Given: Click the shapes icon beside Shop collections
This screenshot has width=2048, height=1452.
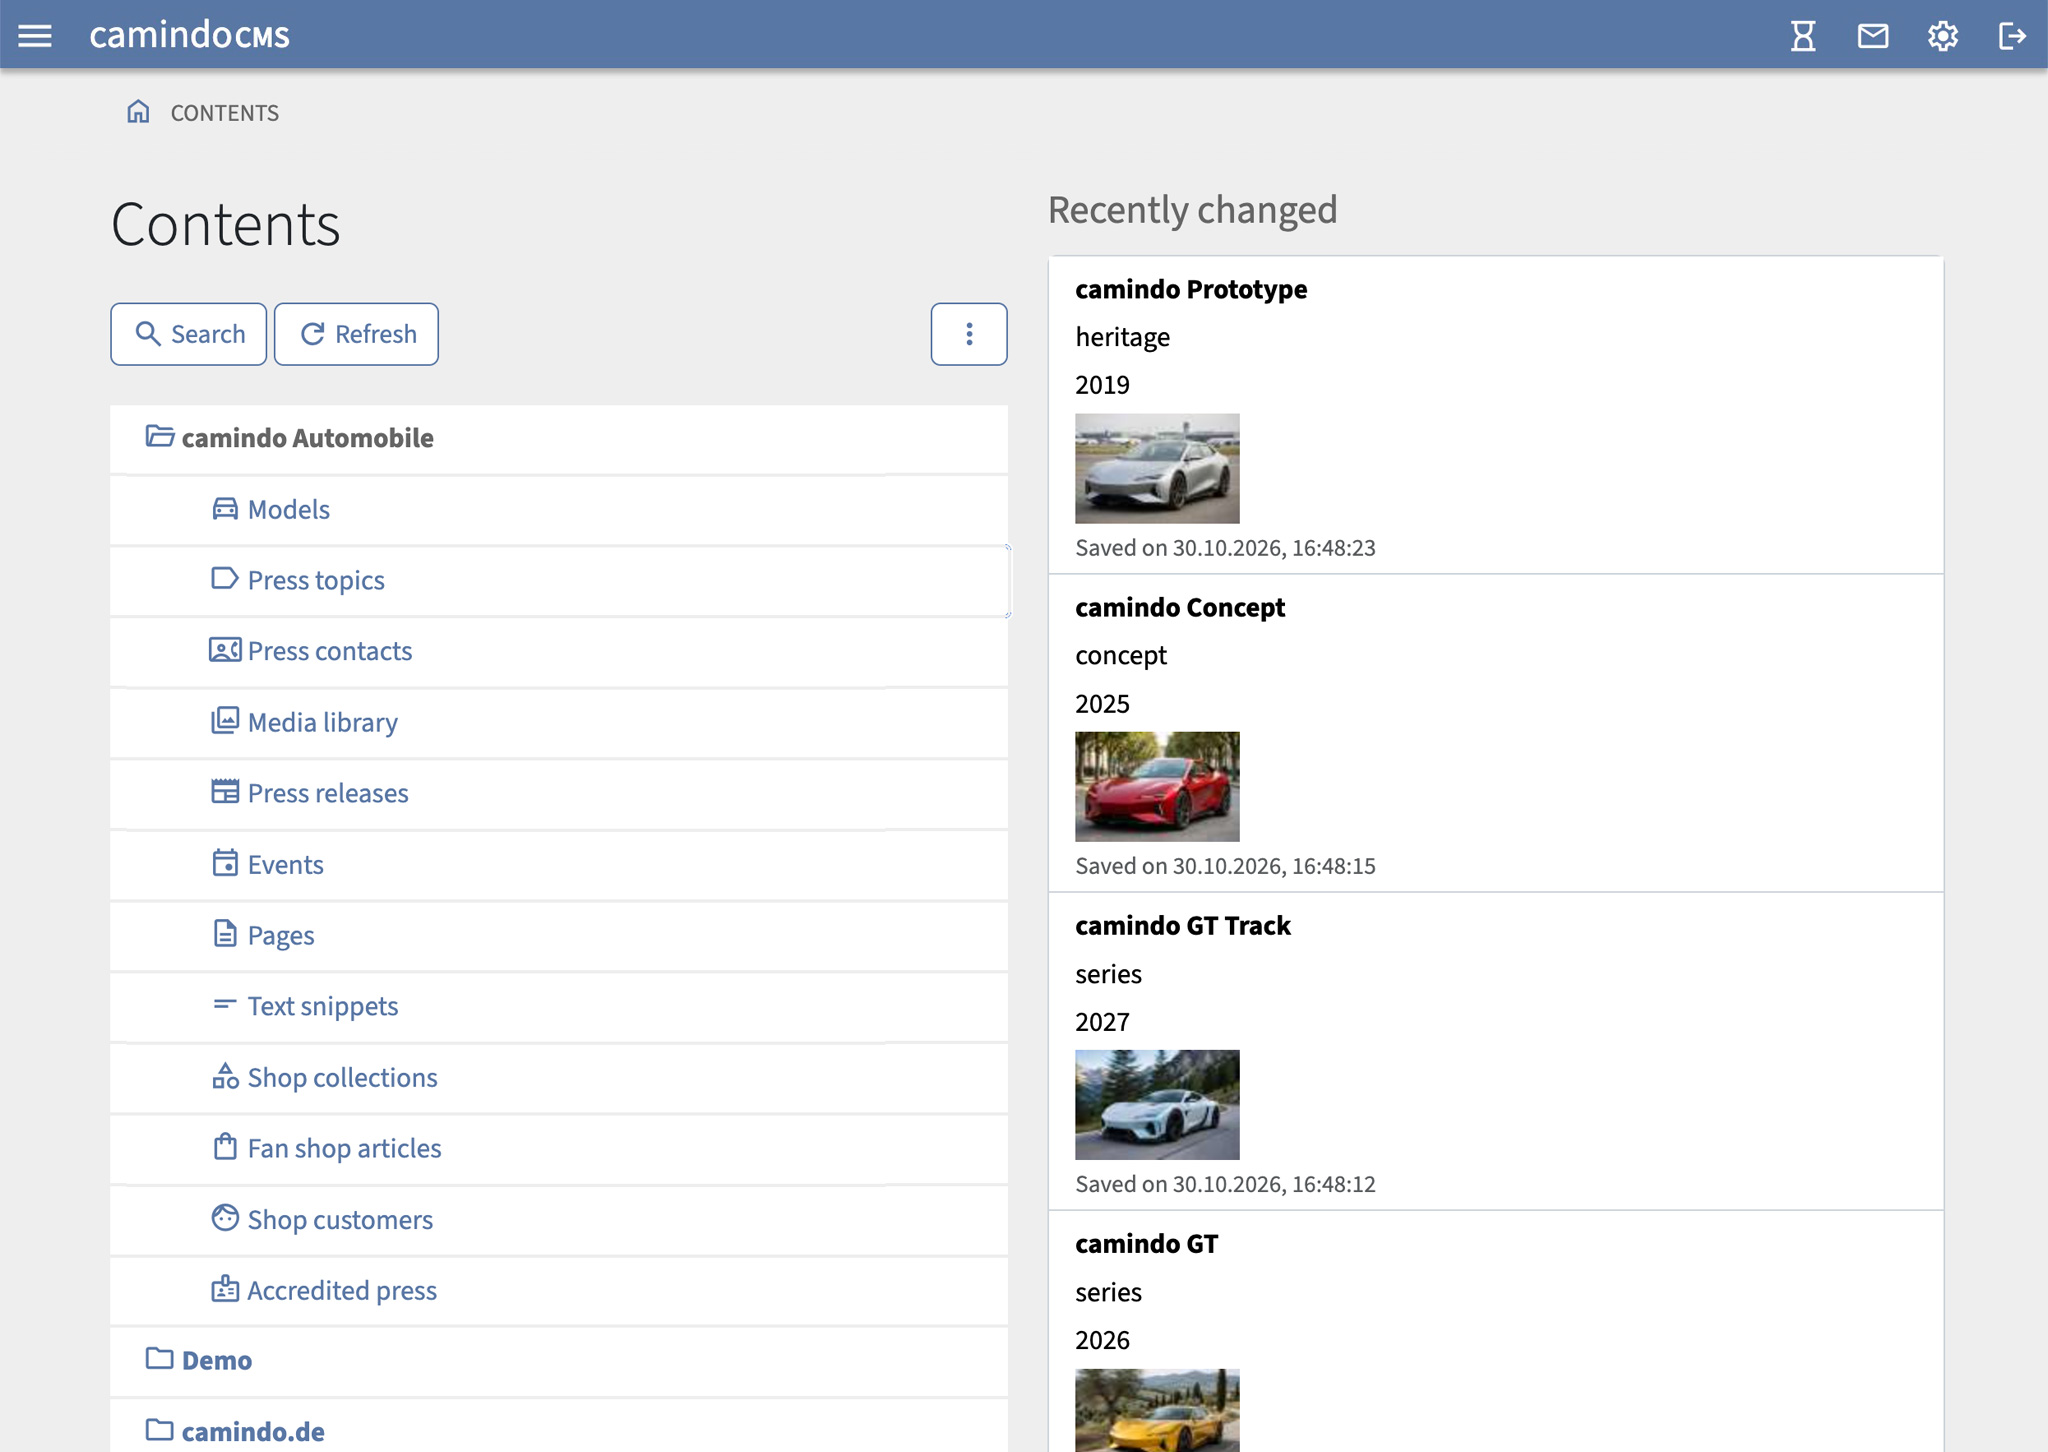Looking at the screenshot, I should (x=225, y=1076).
